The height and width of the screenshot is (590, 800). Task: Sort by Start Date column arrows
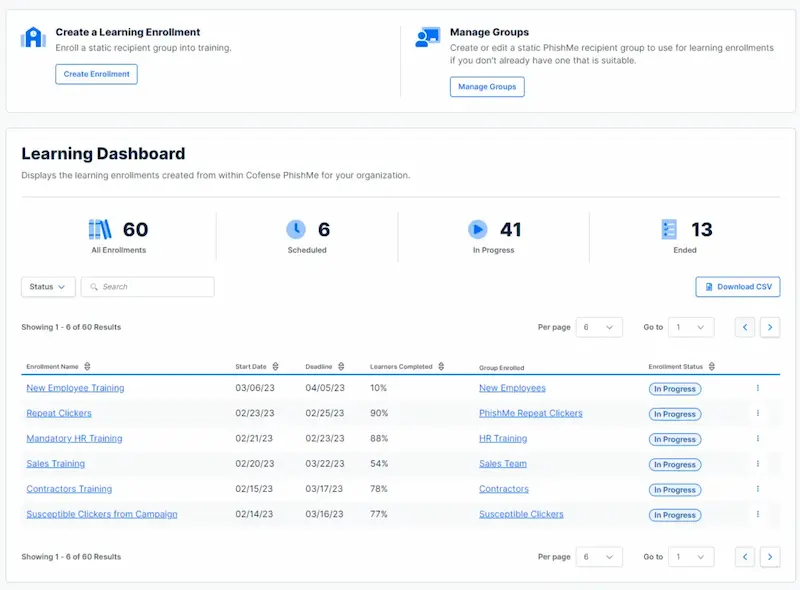click(x=276, y=366)
